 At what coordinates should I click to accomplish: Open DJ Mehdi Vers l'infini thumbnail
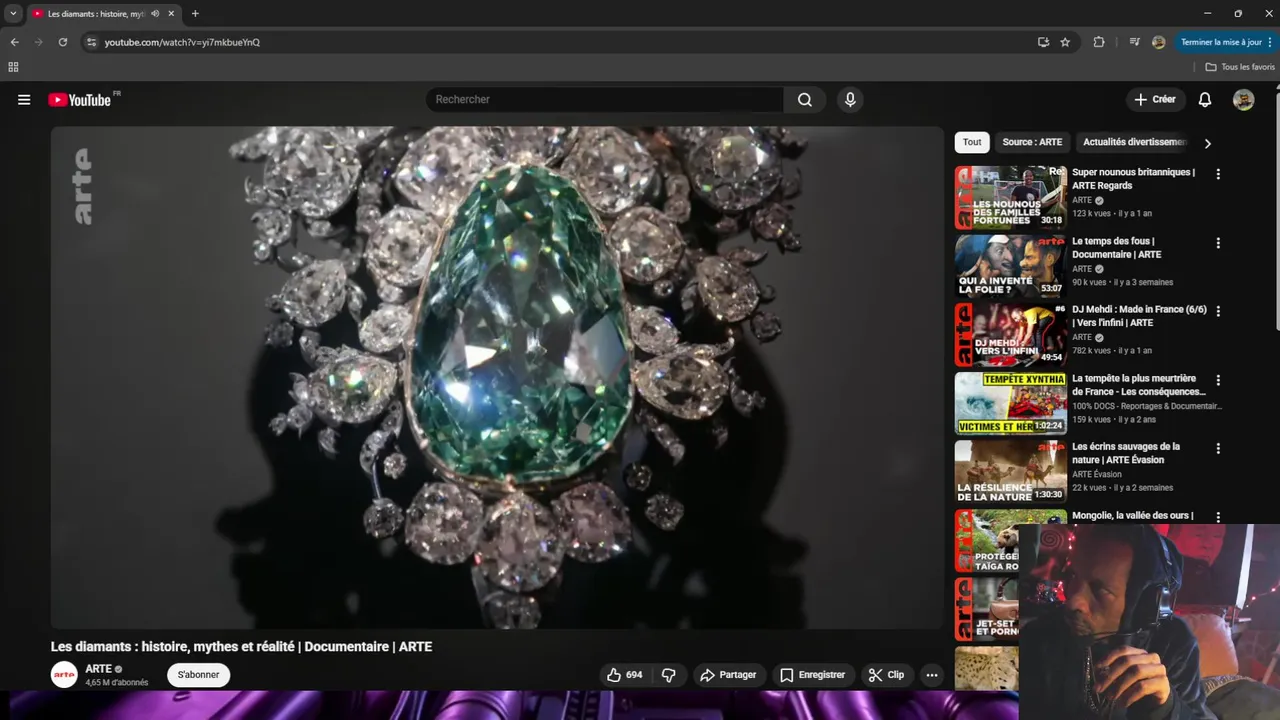tap(1010, 334)
